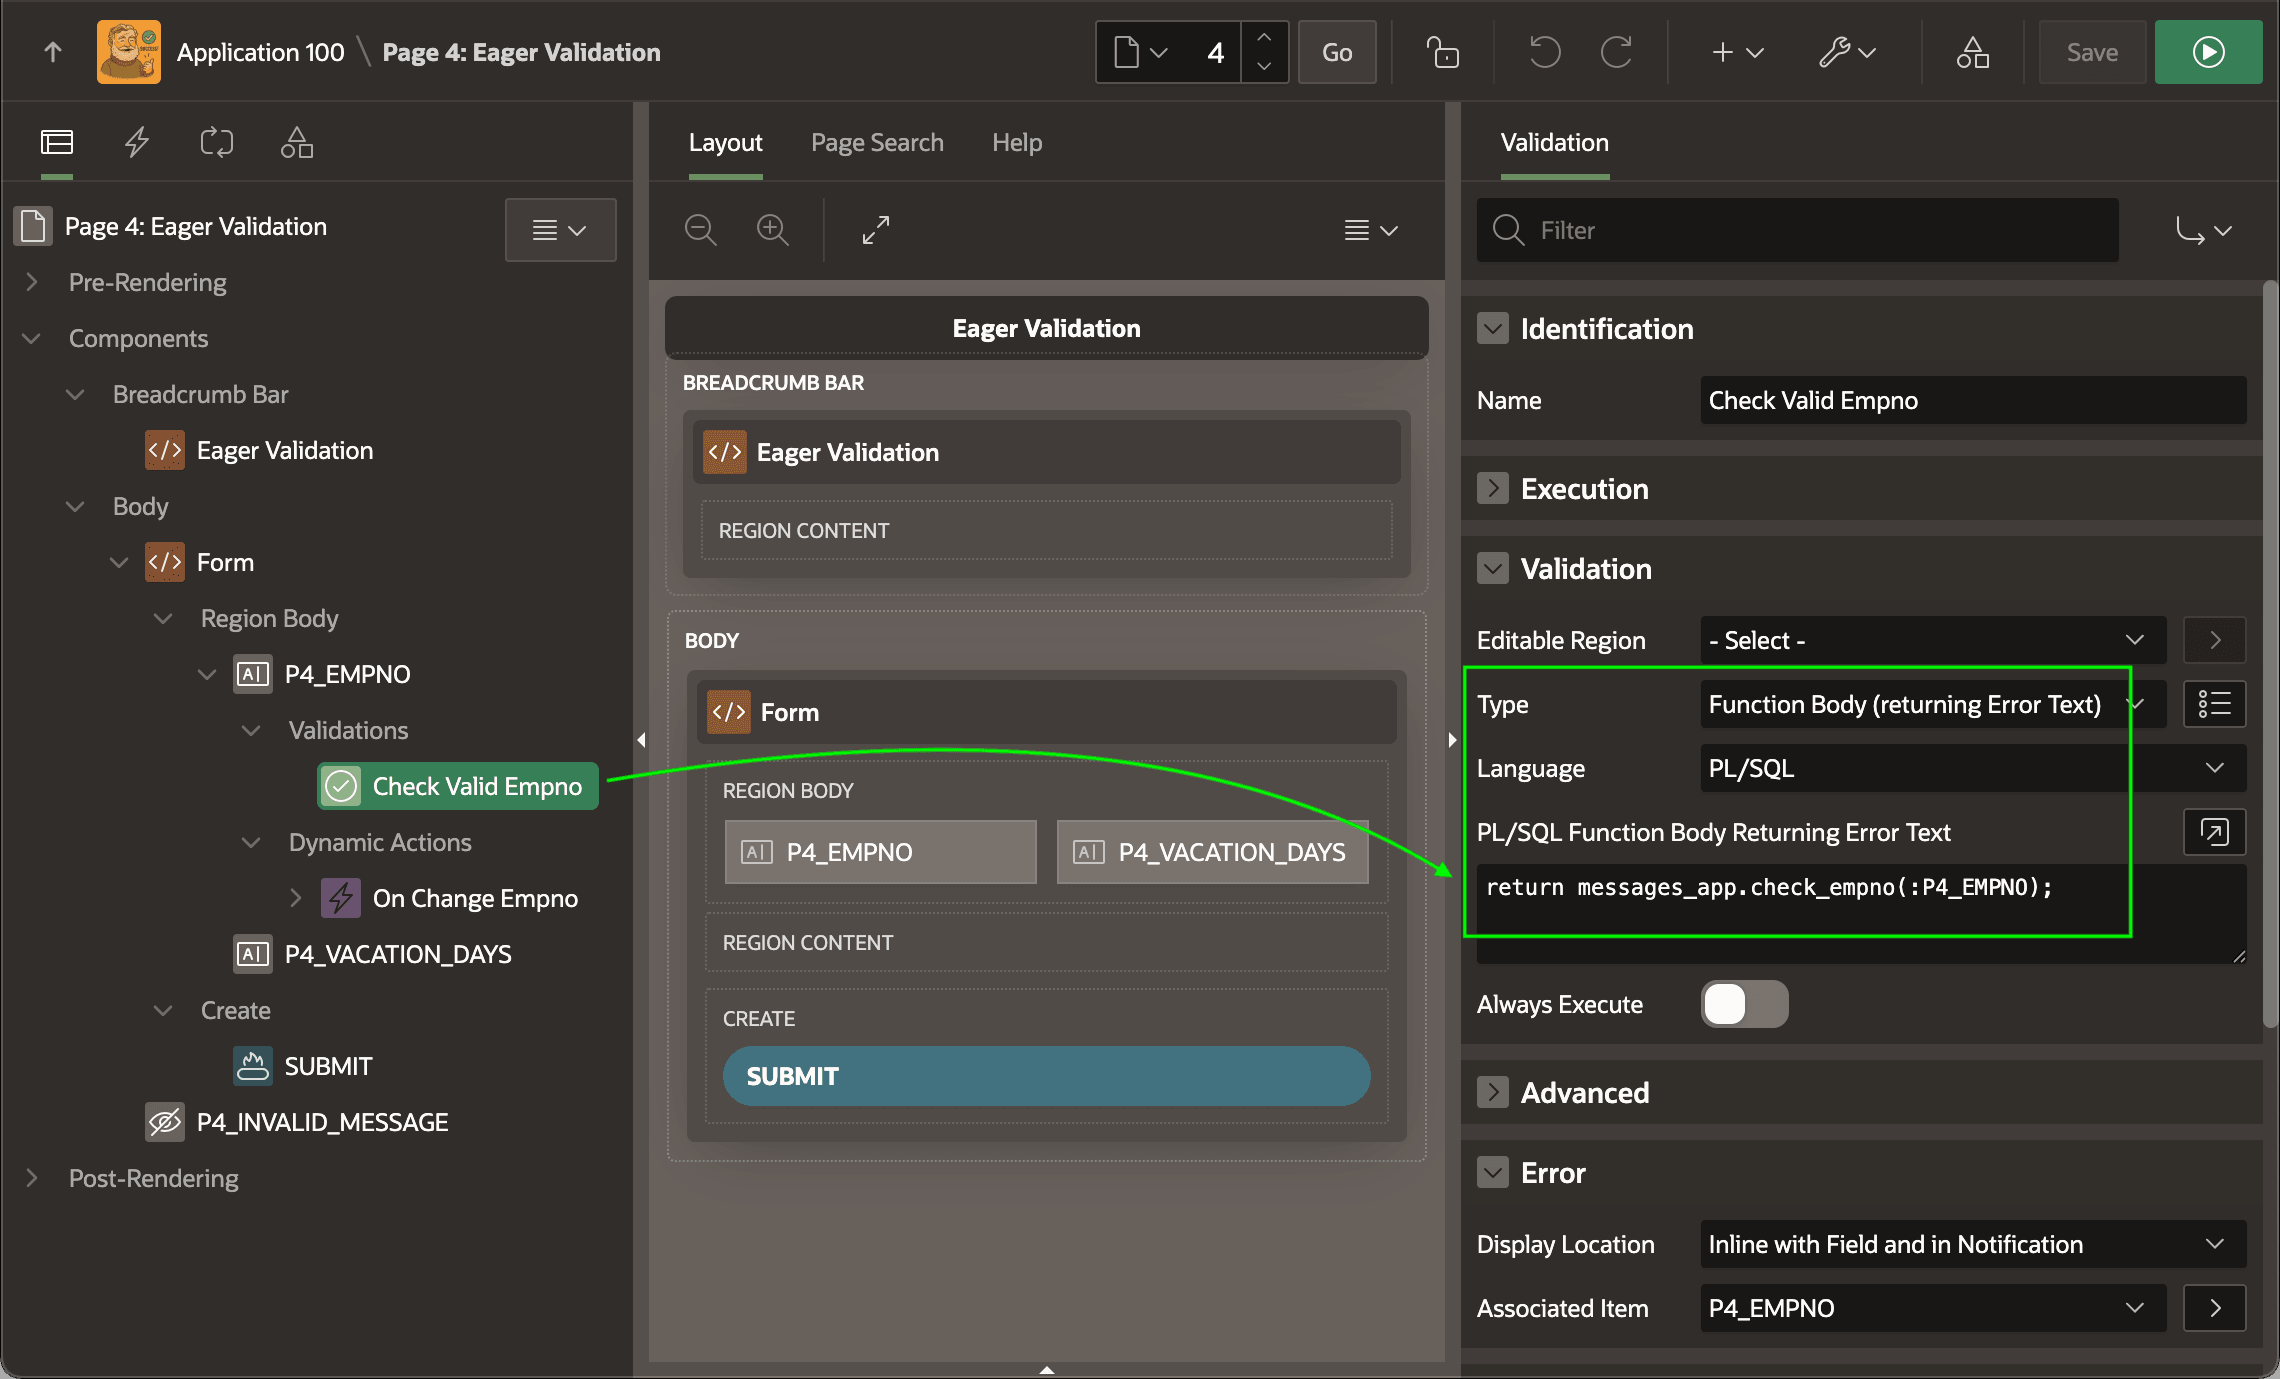Open the Editable Region select list
This screenshot has width=2280, height=1379.
[1933, 640]
